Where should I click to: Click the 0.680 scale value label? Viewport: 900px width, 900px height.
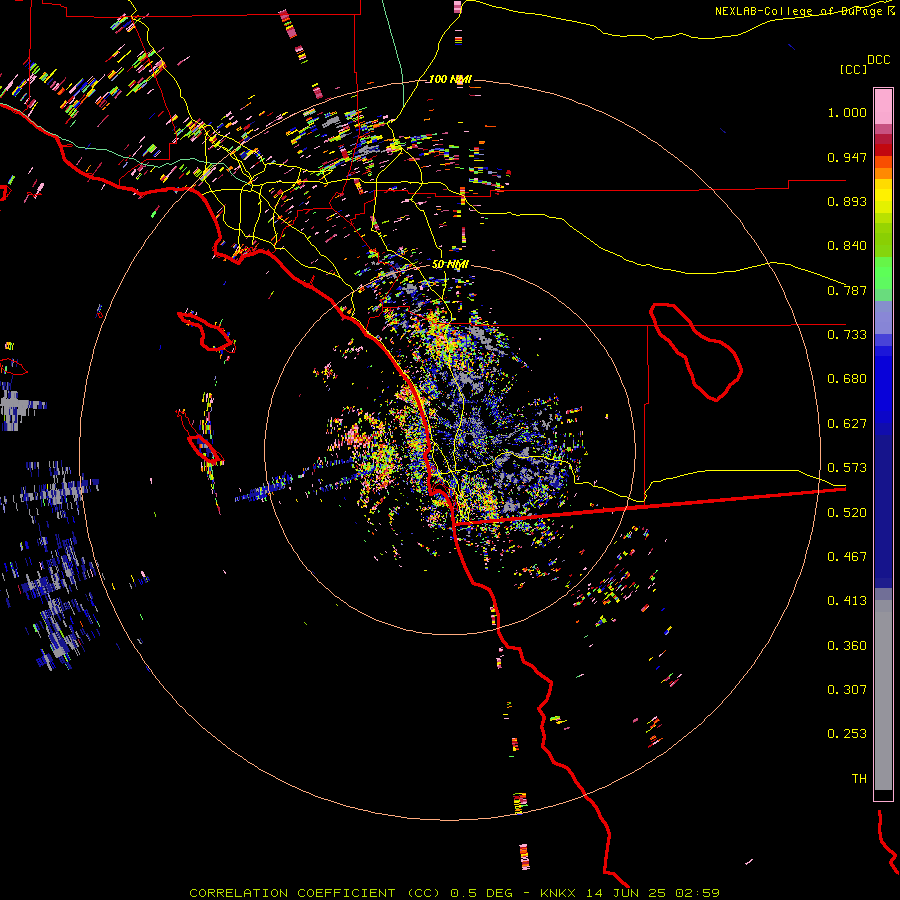(847, 379)
